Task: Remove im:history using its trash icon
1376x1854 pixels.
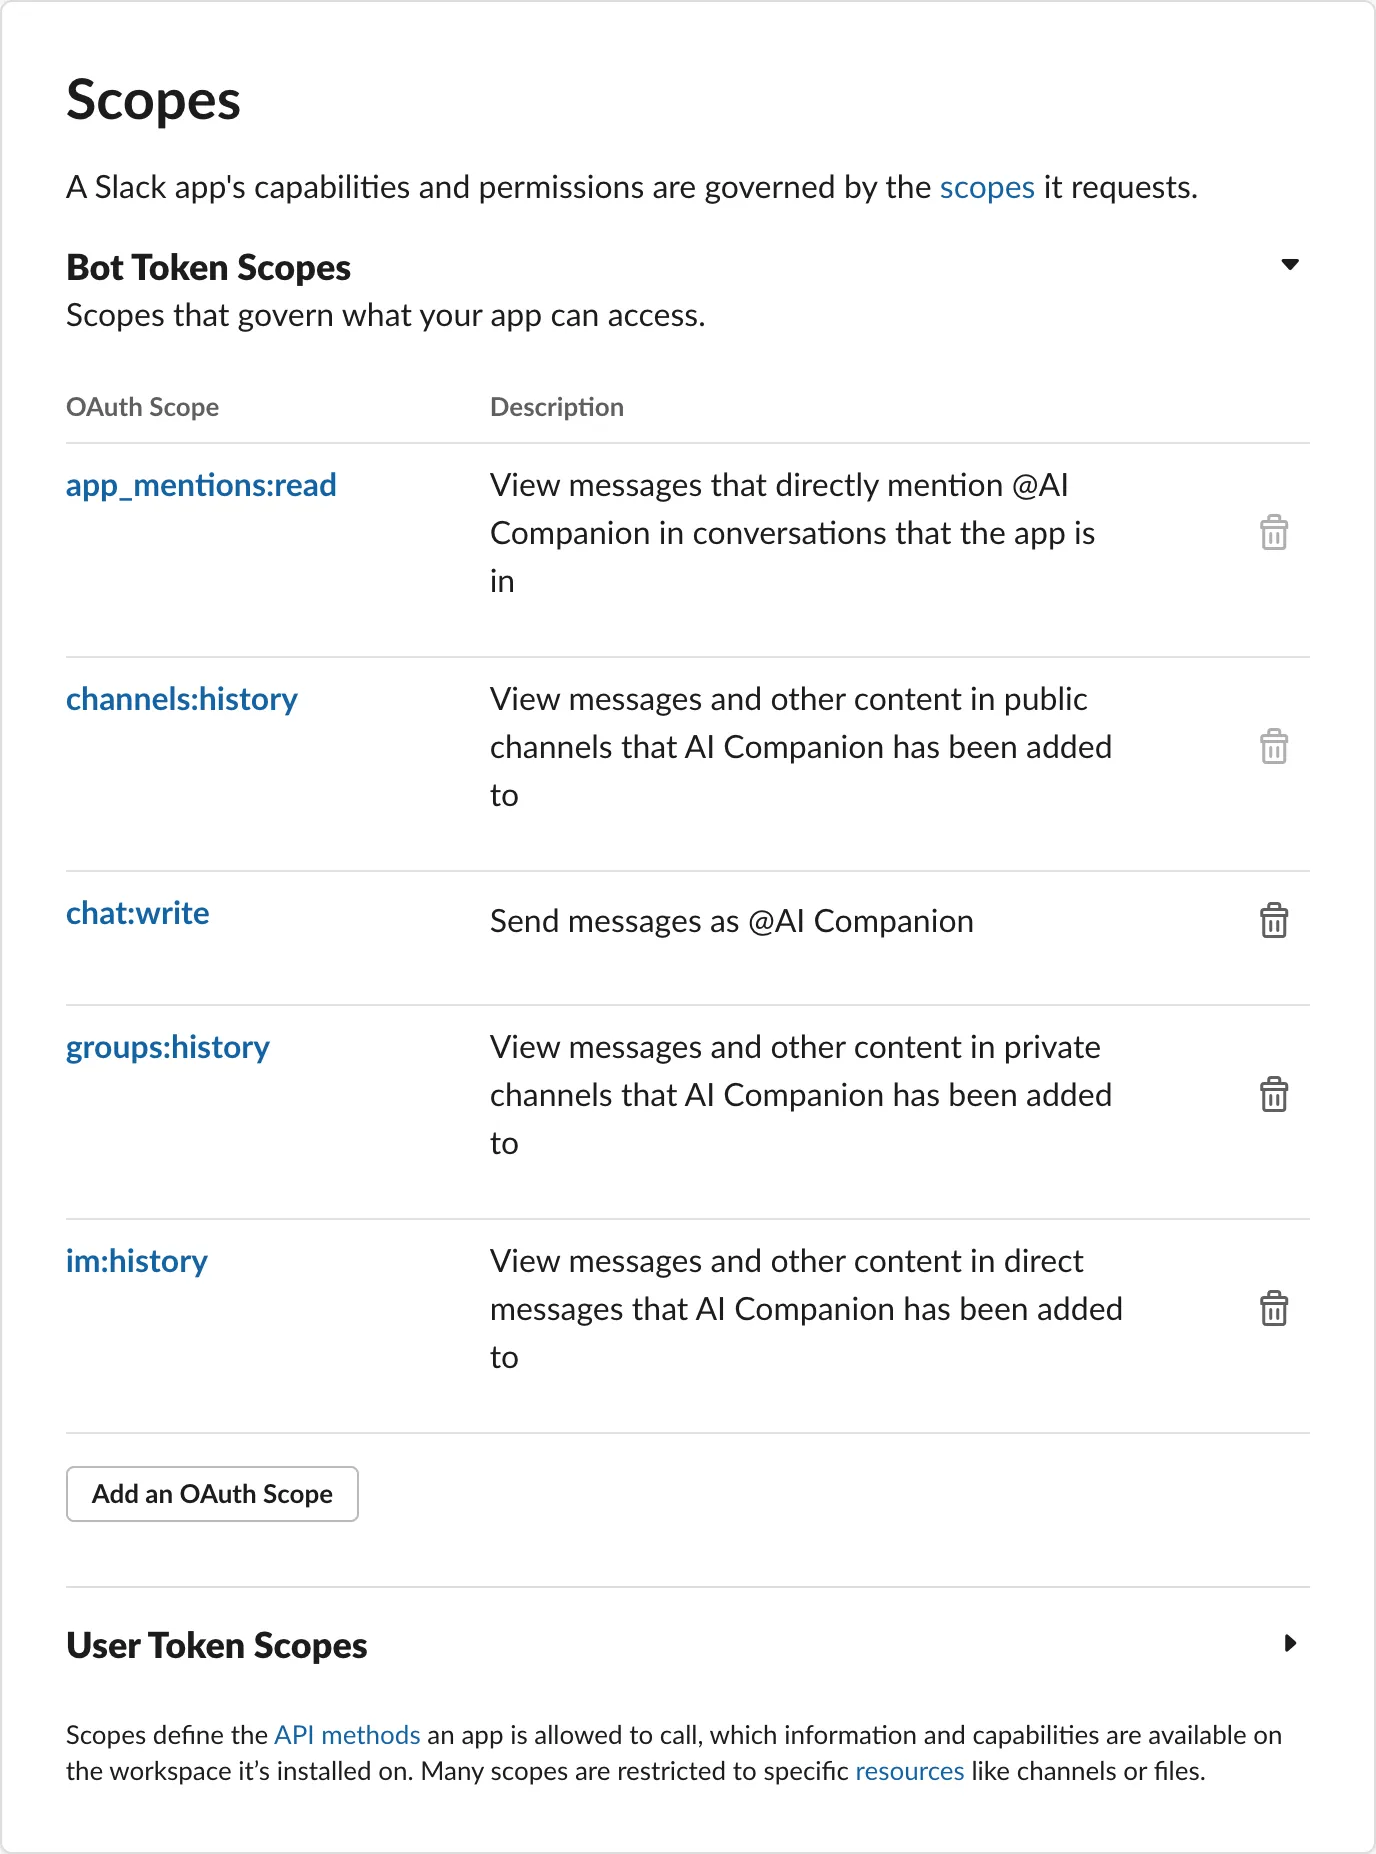Action: (x=1273, y=1309)
